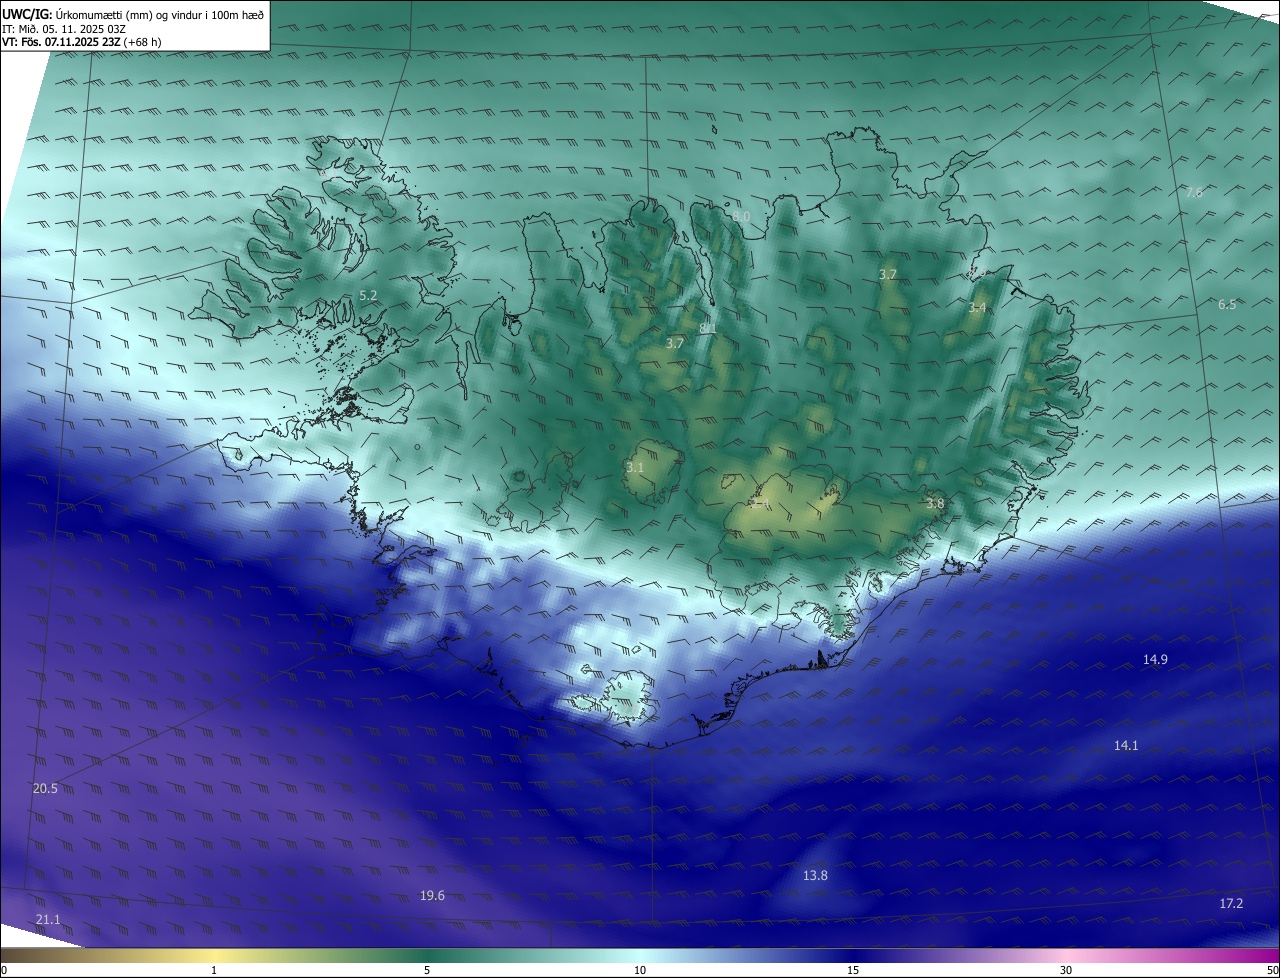Viewport: 1280px width, 978px height.
Task: Click the 3.8 value in southeast Iceland
Action: pos(935,504)
